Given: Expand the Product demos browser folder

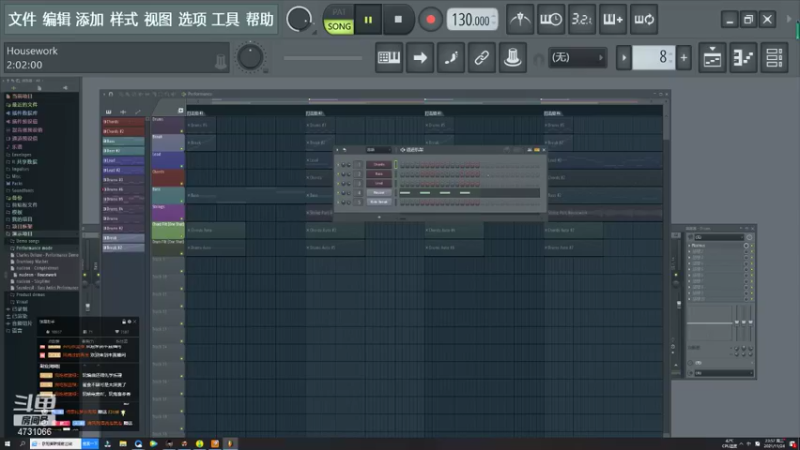Looking at the screenshot, I should click(x=30, y=294).
